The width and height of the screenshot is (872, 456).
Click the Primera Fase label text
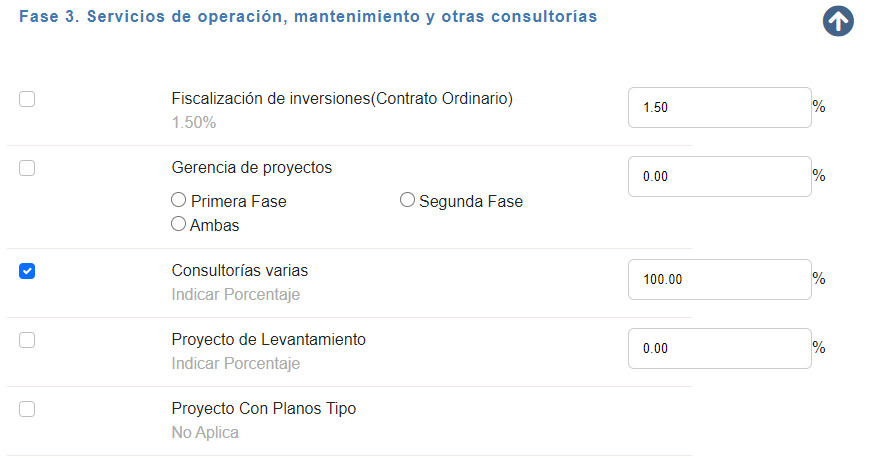point(239,201)
